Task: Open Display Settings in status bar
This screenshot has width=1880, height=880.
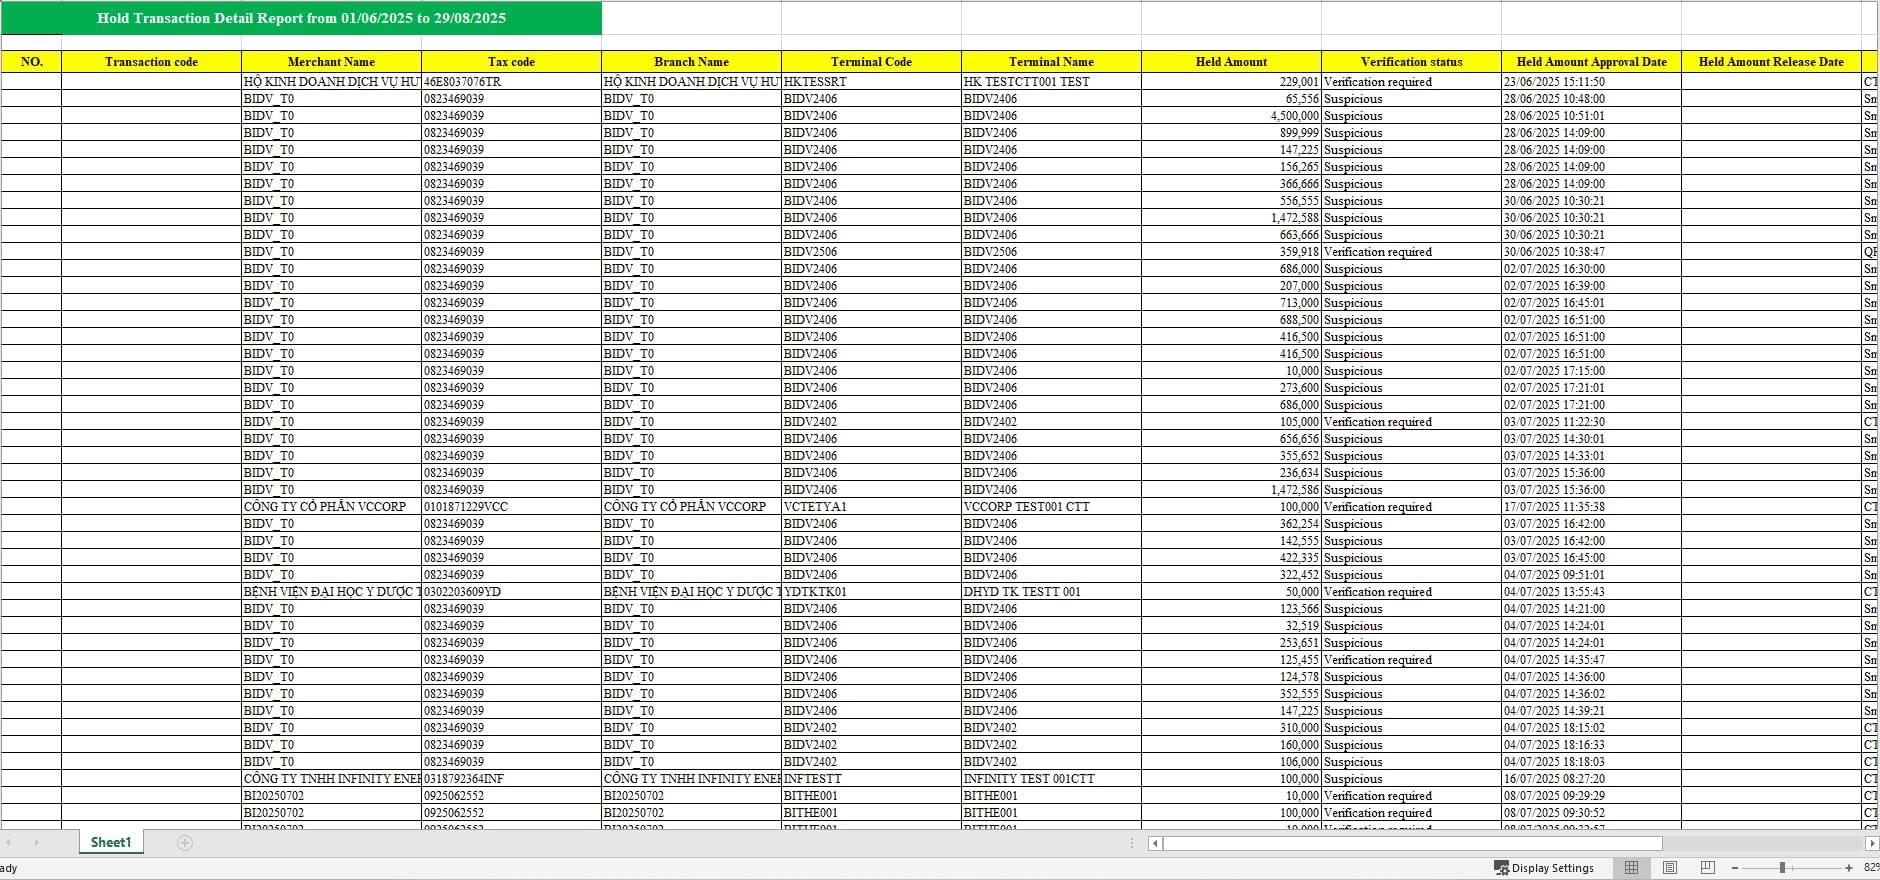Action: click(1544, 868)
